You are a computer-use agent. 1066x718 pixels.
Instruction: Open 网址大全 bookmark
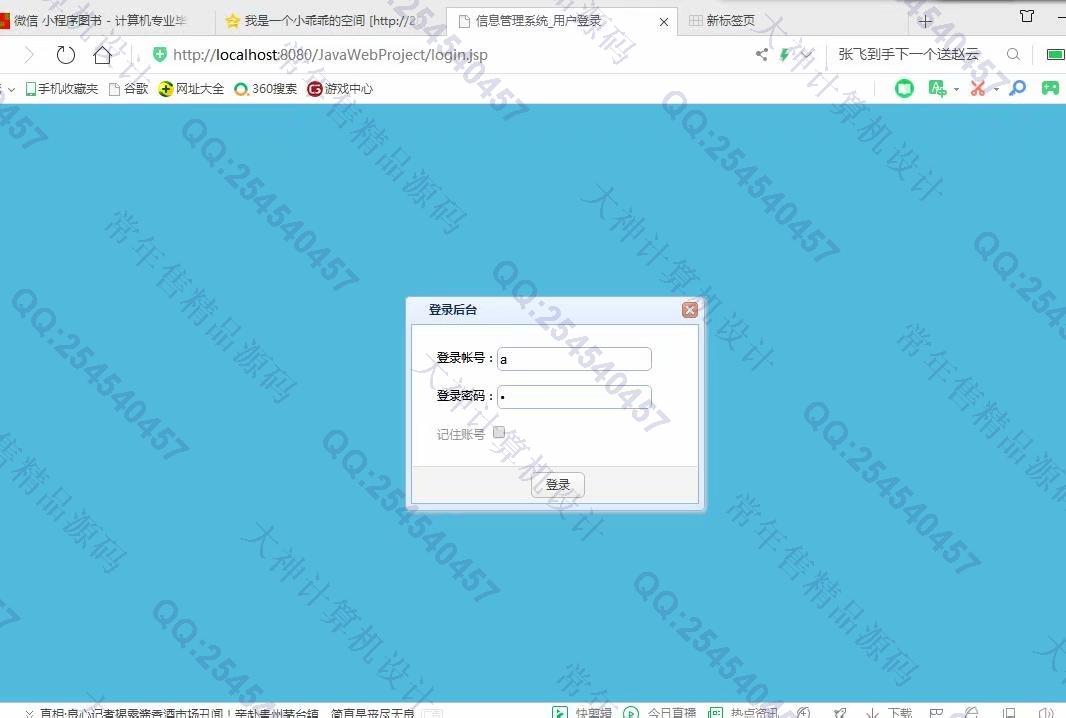(x=191, y=88)
